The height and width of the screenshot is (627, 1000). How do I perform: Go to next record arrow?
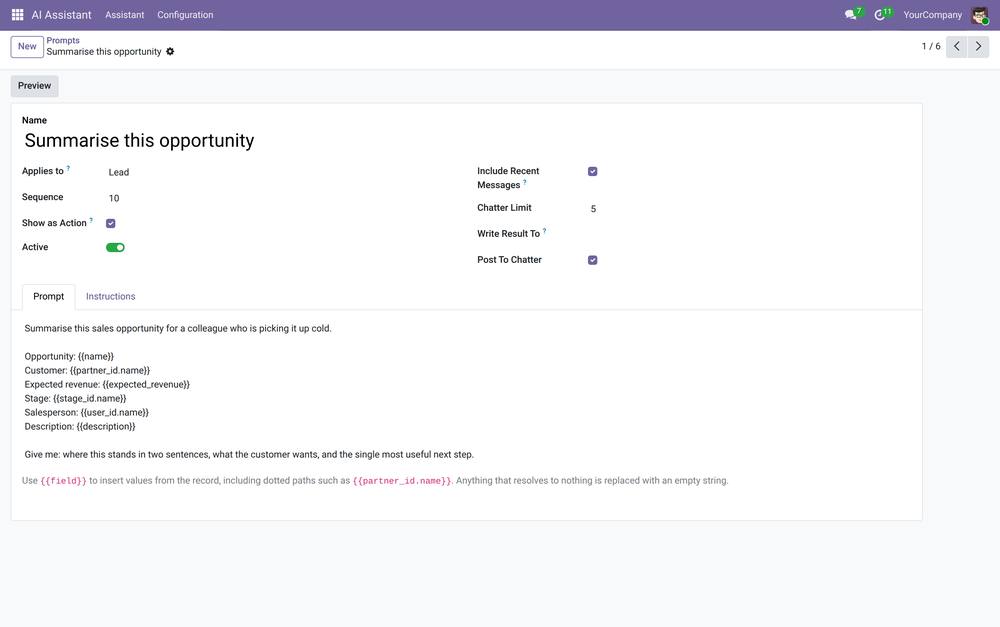pos(978,47)
